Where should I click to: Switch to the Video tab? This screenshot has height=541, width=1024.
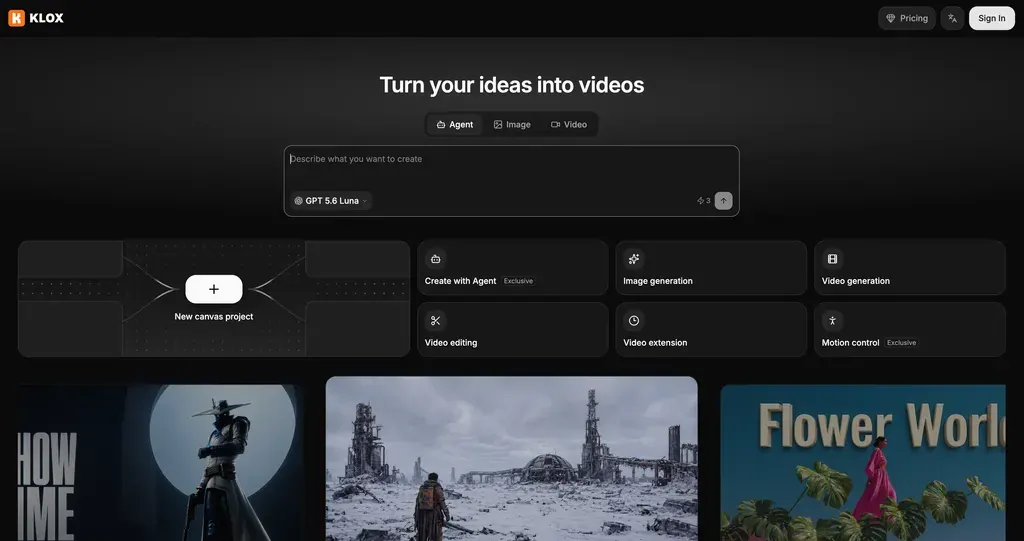(569, 124)
